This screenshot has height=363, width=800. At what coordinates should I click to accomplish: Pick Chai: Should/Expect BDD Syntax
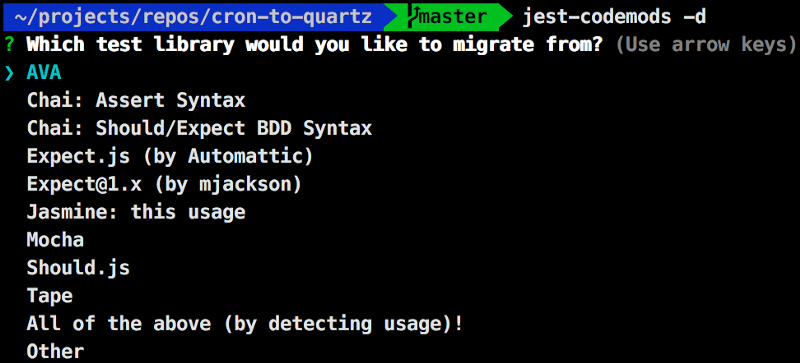pyautogui.click(x=199, y=128)
